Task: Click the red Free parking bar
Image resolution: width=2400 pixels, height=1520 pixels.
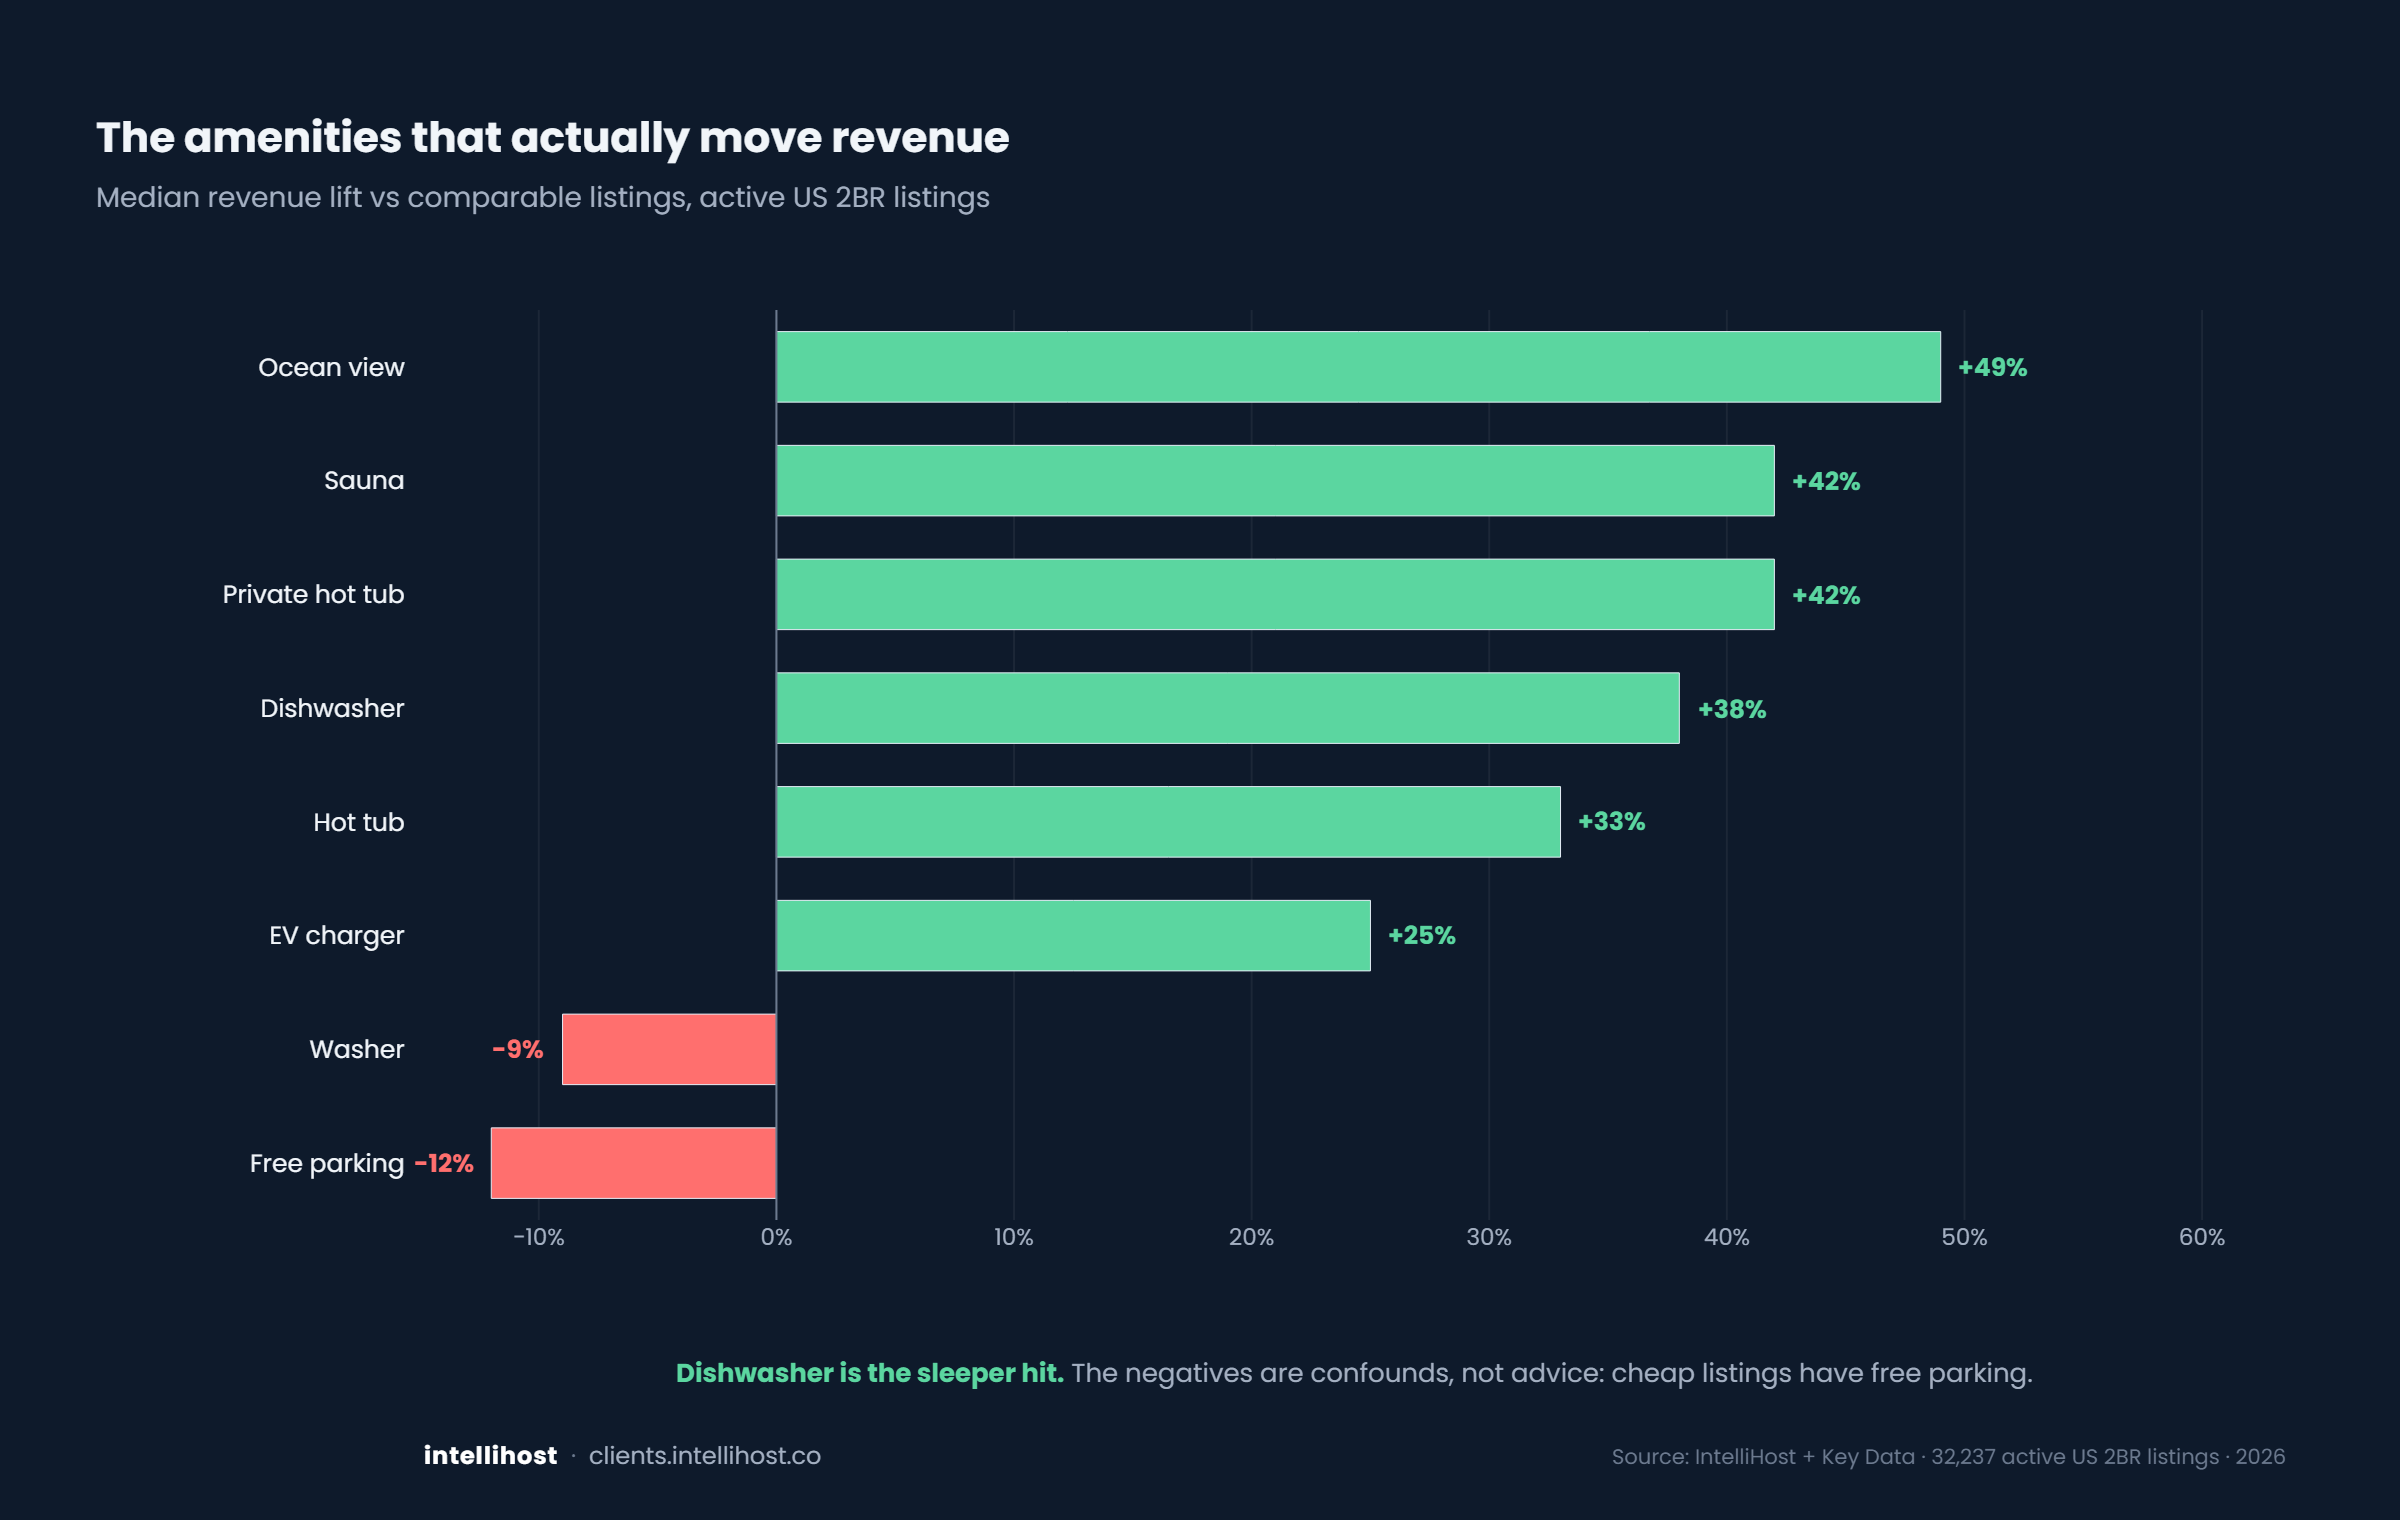Action: pos(633,1163)
